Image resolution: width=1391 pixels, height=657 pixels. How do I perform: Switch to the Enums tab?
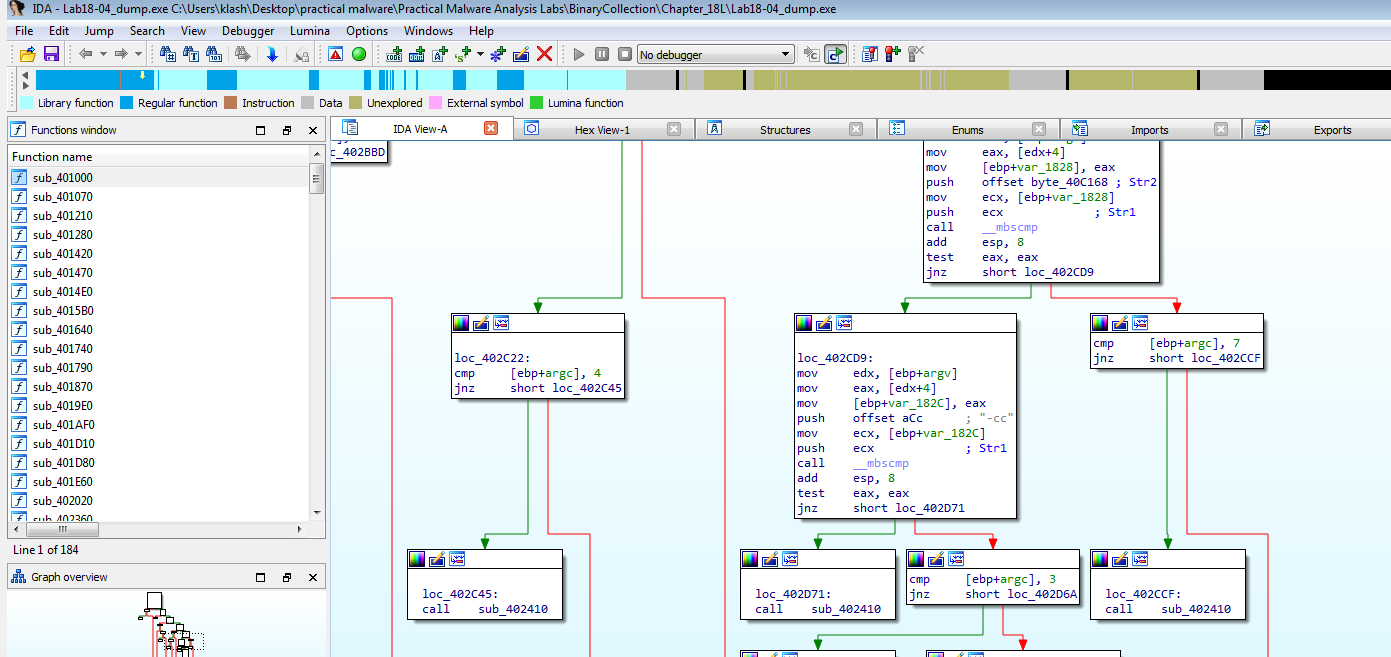tap(967, 130)
